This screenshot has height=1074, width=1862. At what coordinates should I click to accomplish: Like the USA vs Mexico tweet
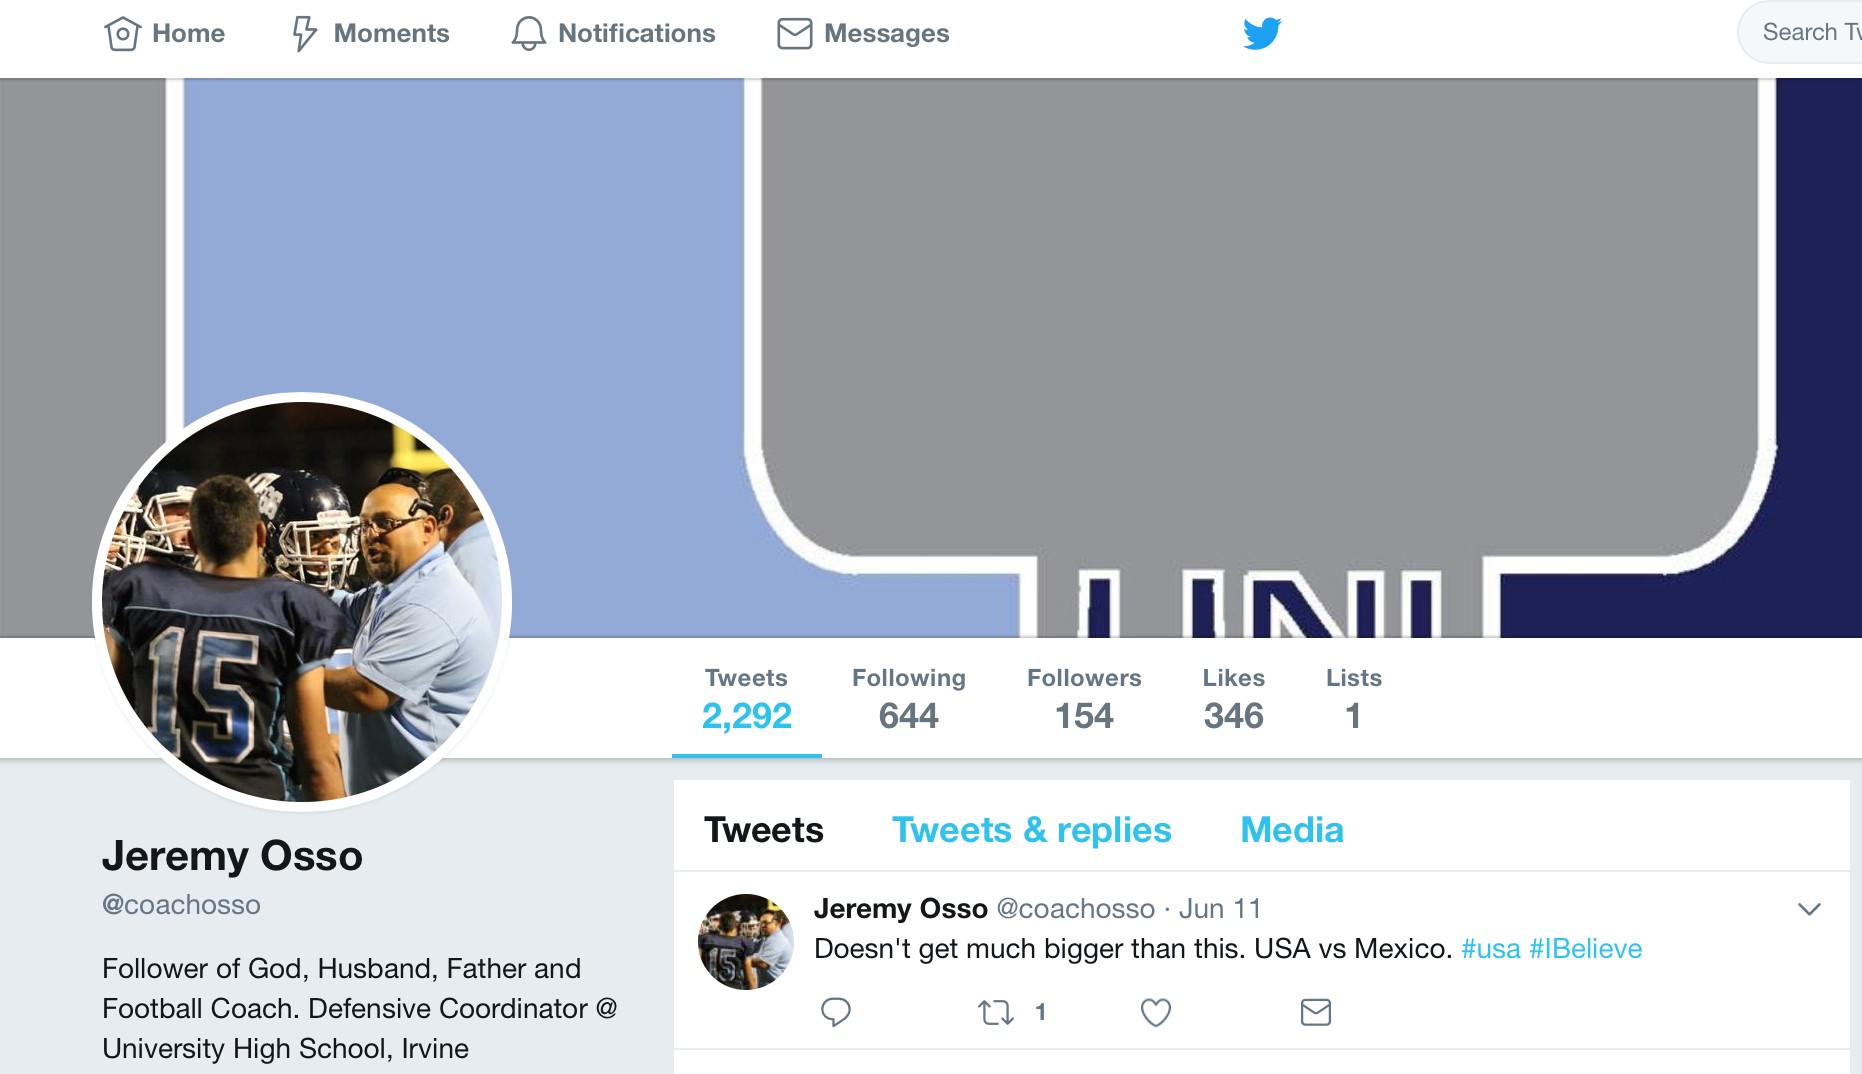1155,1013
